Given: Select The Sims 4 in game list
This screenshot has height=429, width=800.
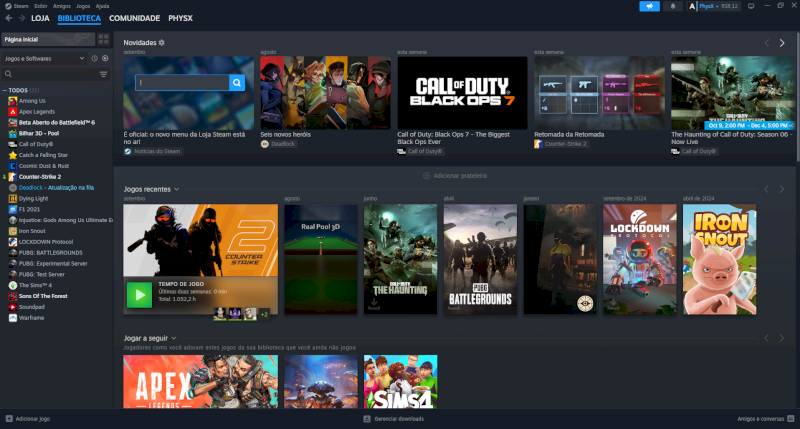Looking at the screenshot, I should click(35, 285).
